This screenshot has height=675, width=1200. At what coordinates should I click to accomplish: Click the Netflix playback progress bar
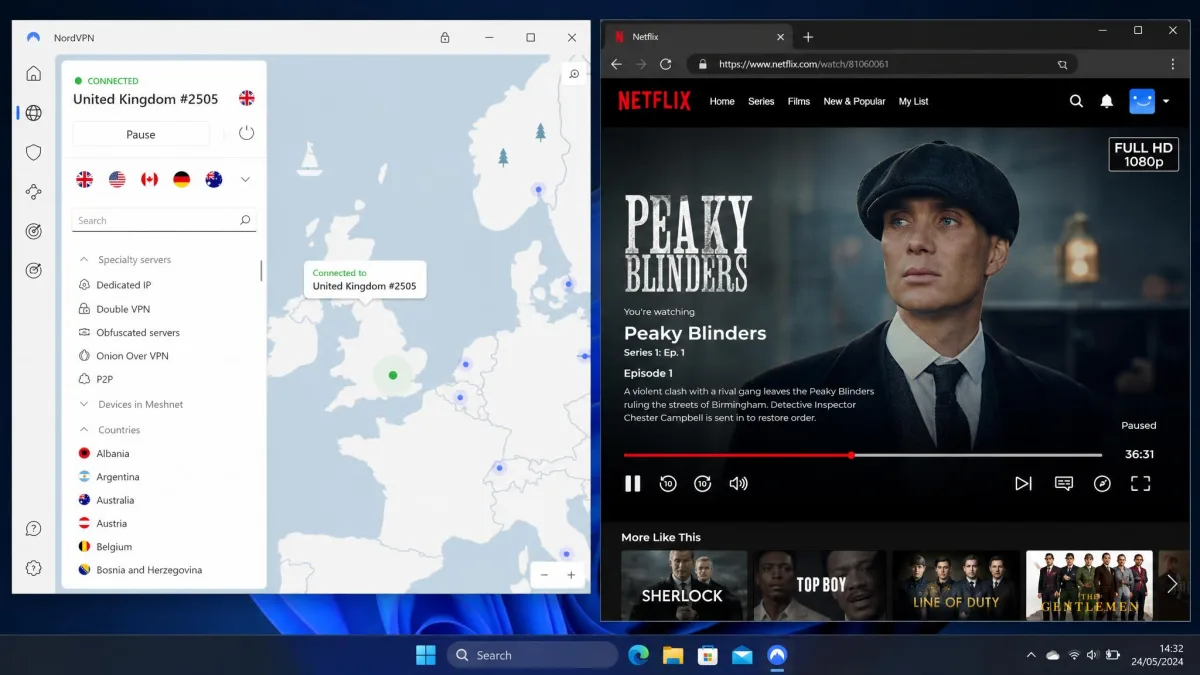[863, 455]
